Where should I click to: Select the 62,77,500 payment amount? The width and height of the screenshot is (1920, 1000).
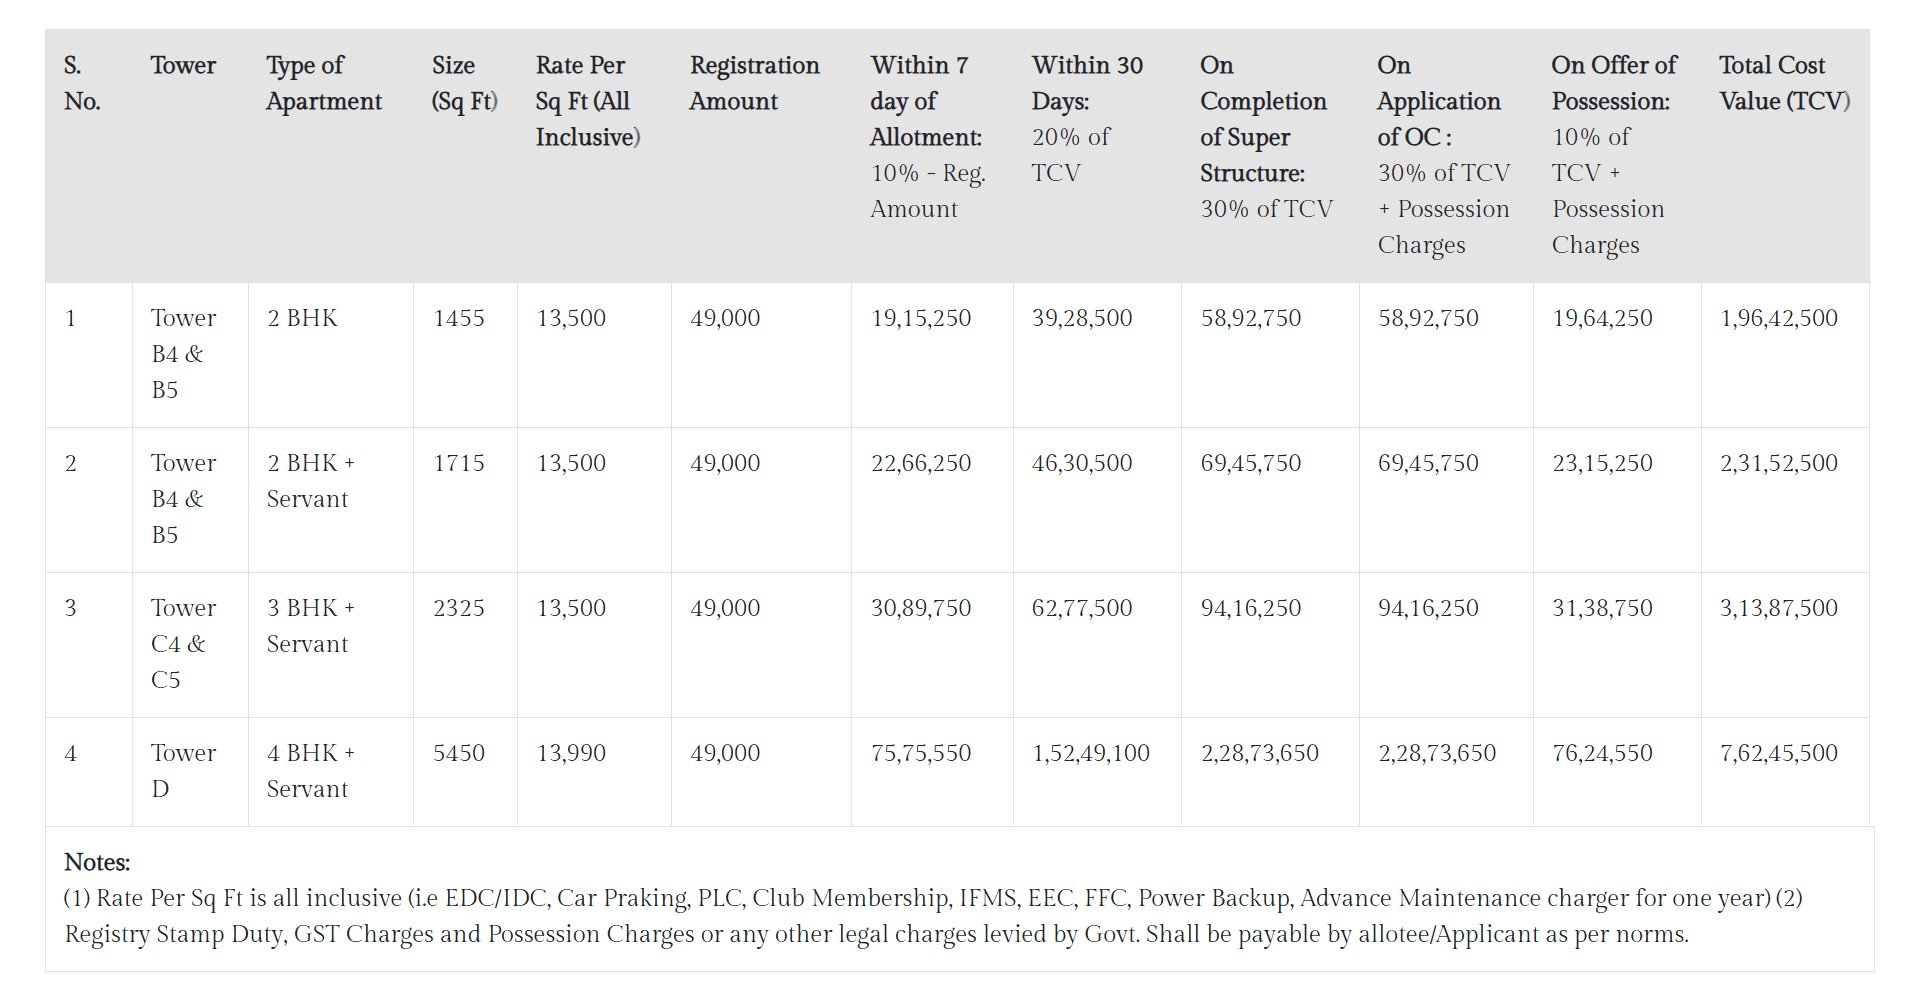(1081, 608)
